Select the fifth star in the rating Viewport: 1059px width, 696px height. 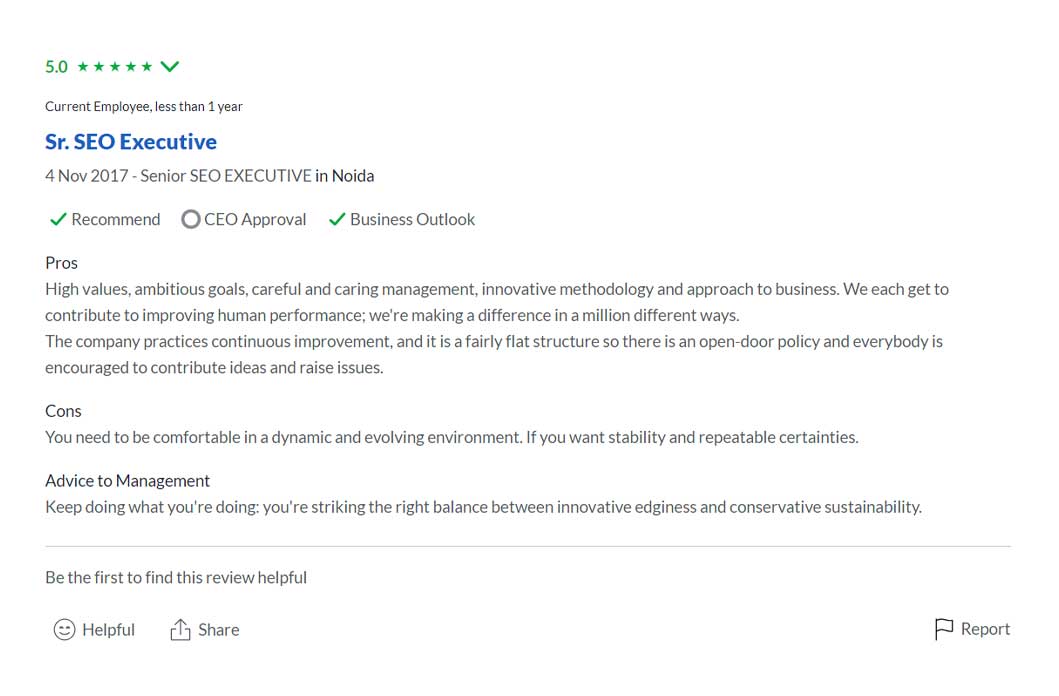click(x=147, y=67)
